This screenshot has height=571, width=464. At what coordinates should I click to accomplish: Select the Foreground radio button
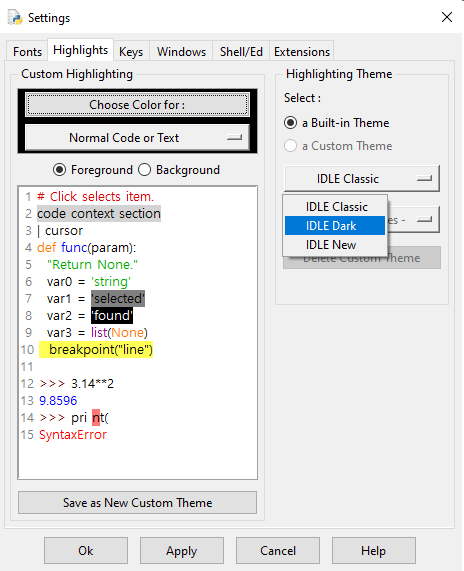click(x=93, y=170)
